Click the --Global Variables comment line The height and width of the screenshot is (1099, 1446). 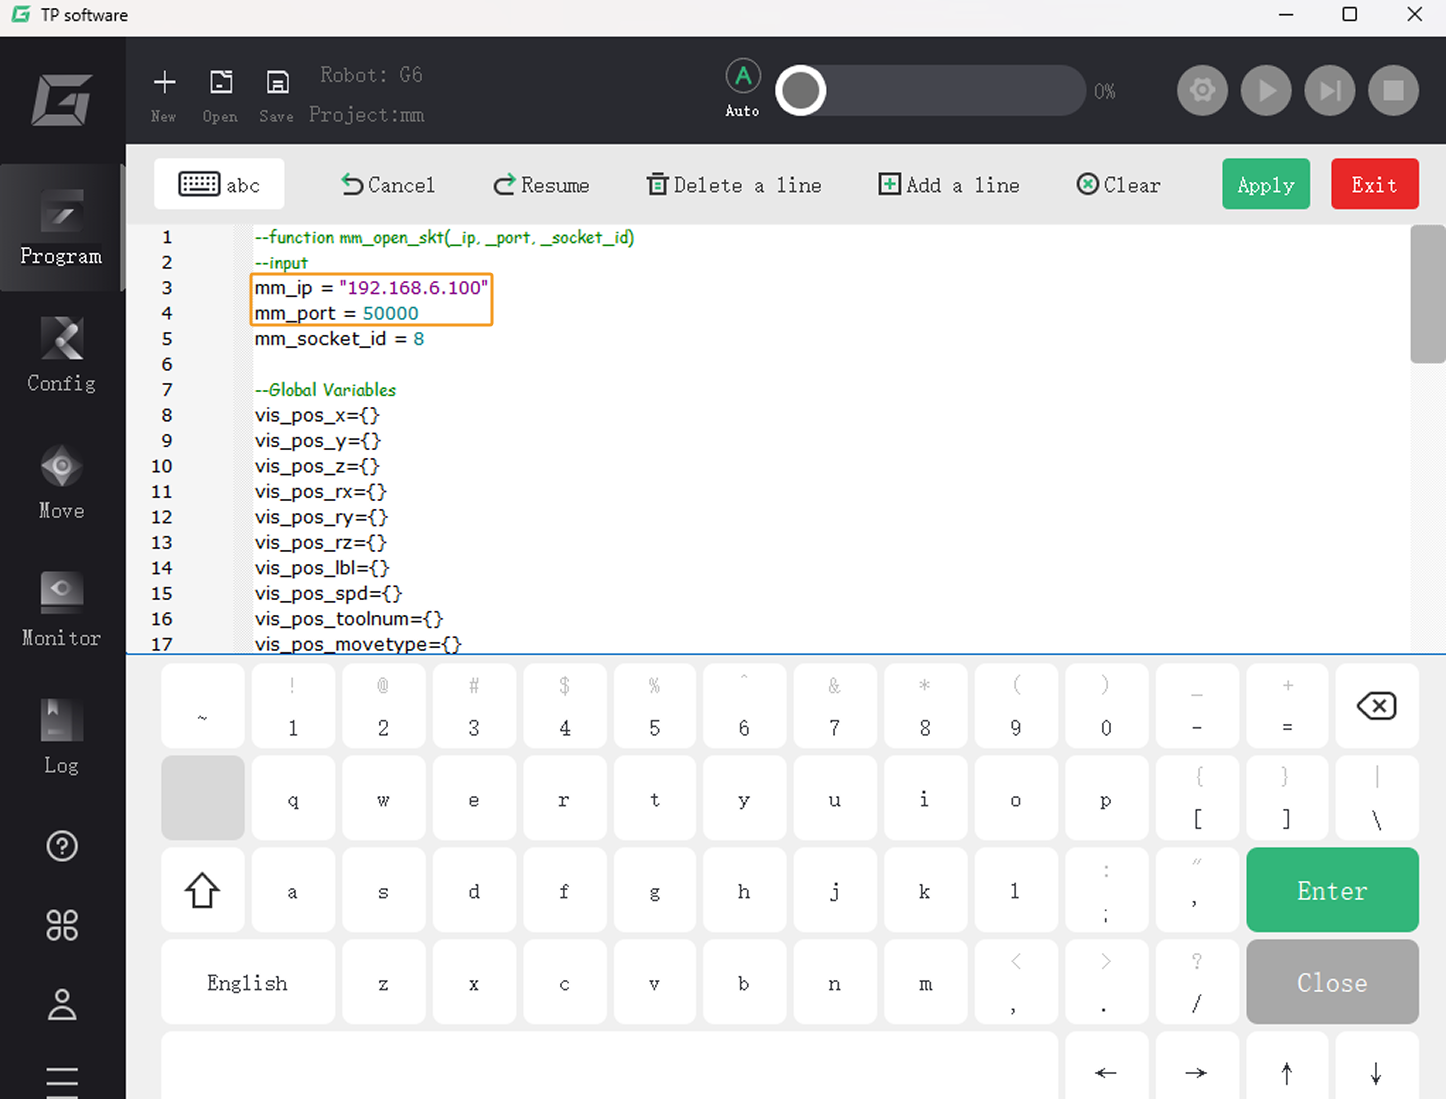point(325,390)
